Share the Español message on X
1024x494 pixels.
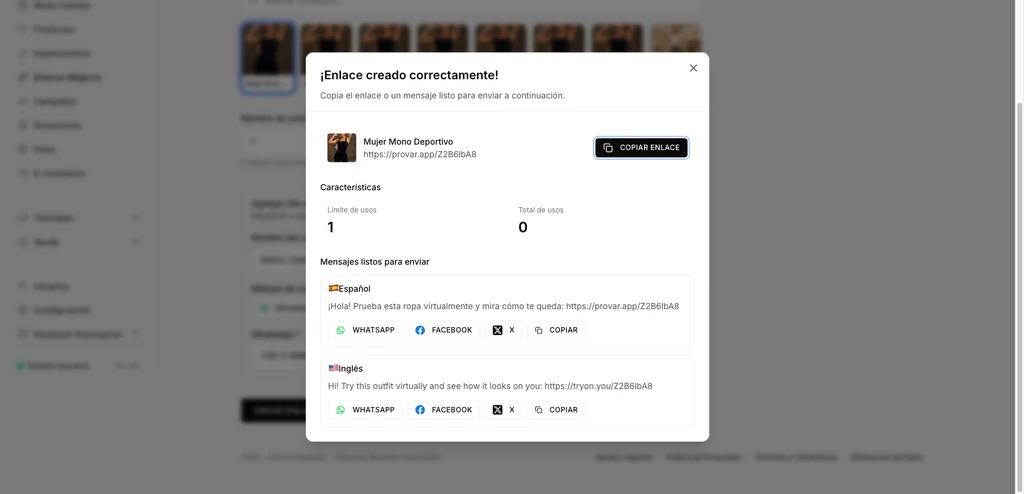pyautogui.click(x=504, y=330)
